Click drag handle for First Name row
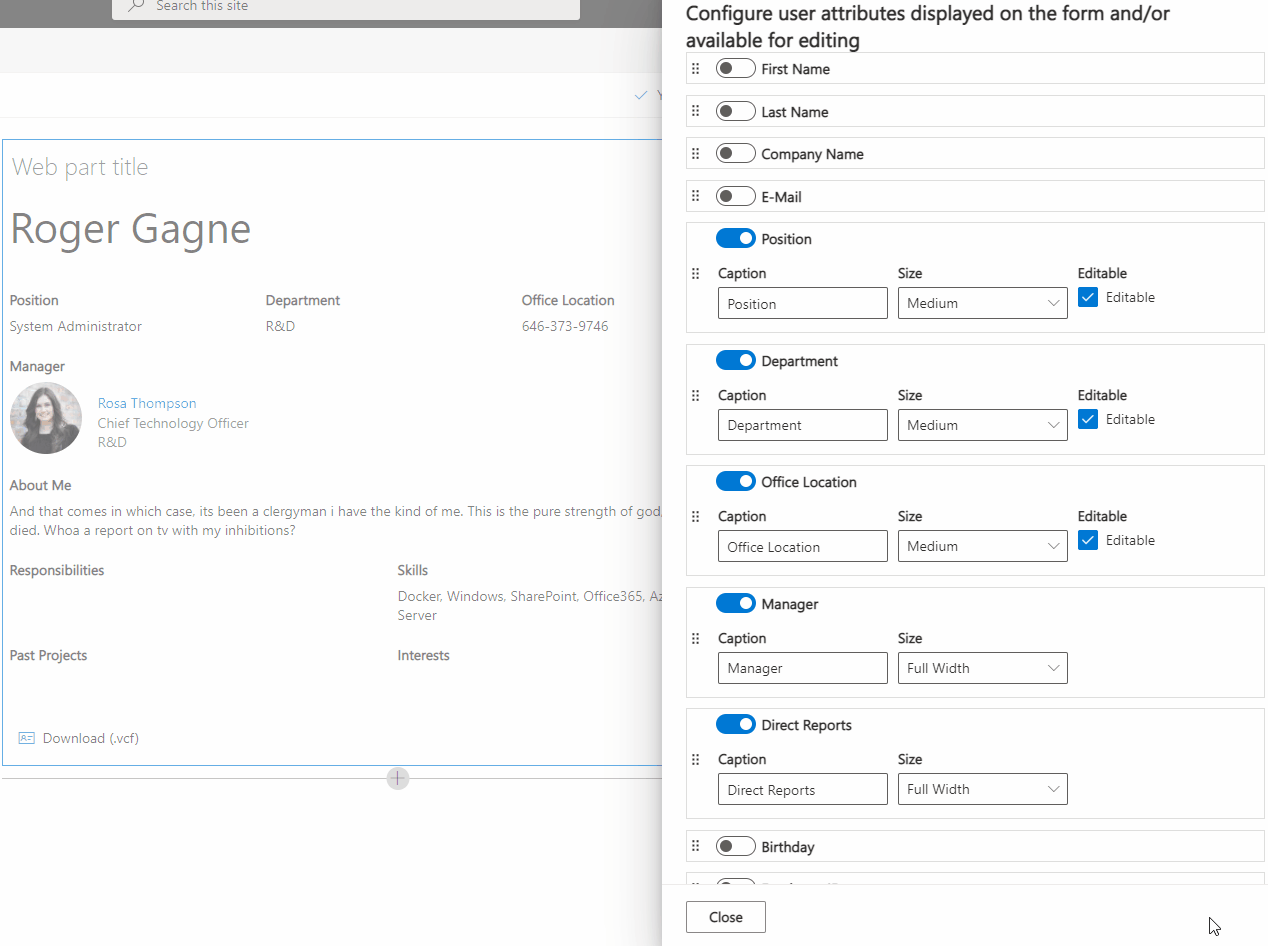1268x946 pixels. (696, 69)
